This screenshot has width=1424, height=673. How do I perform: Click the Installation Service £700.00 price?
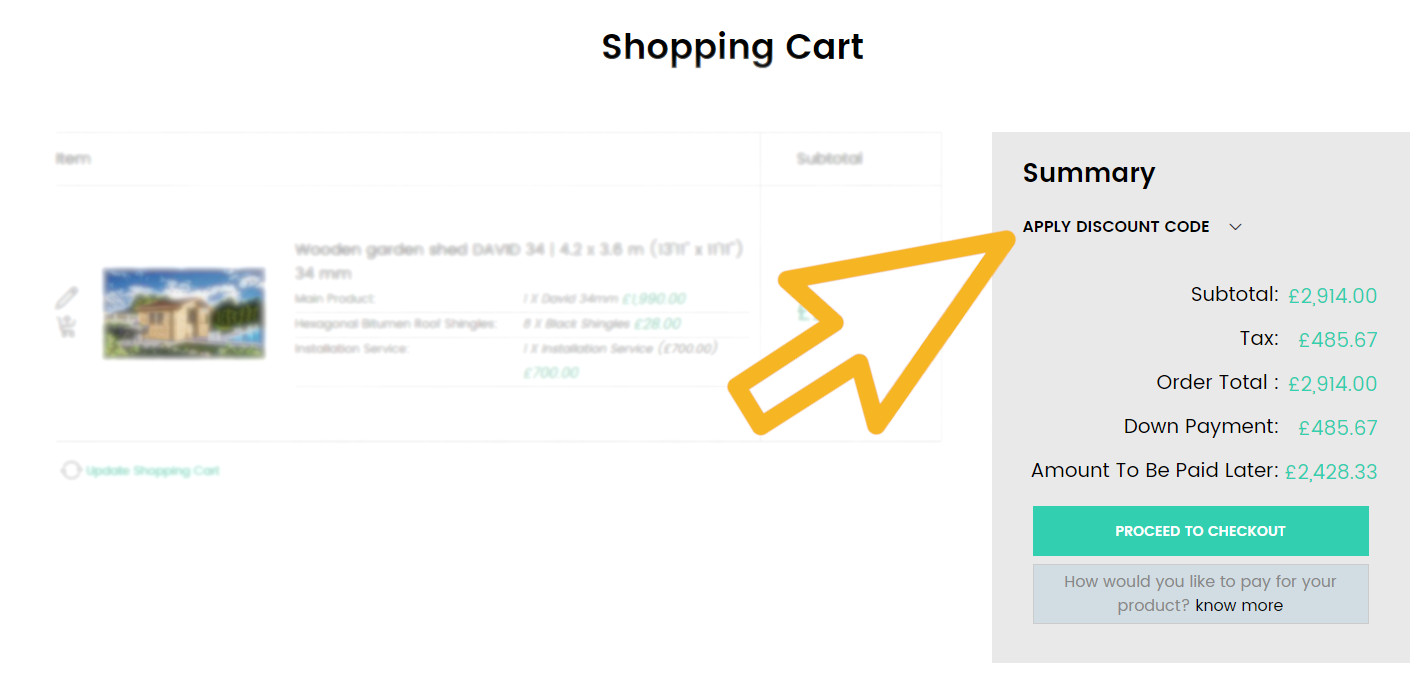[551, 373]
